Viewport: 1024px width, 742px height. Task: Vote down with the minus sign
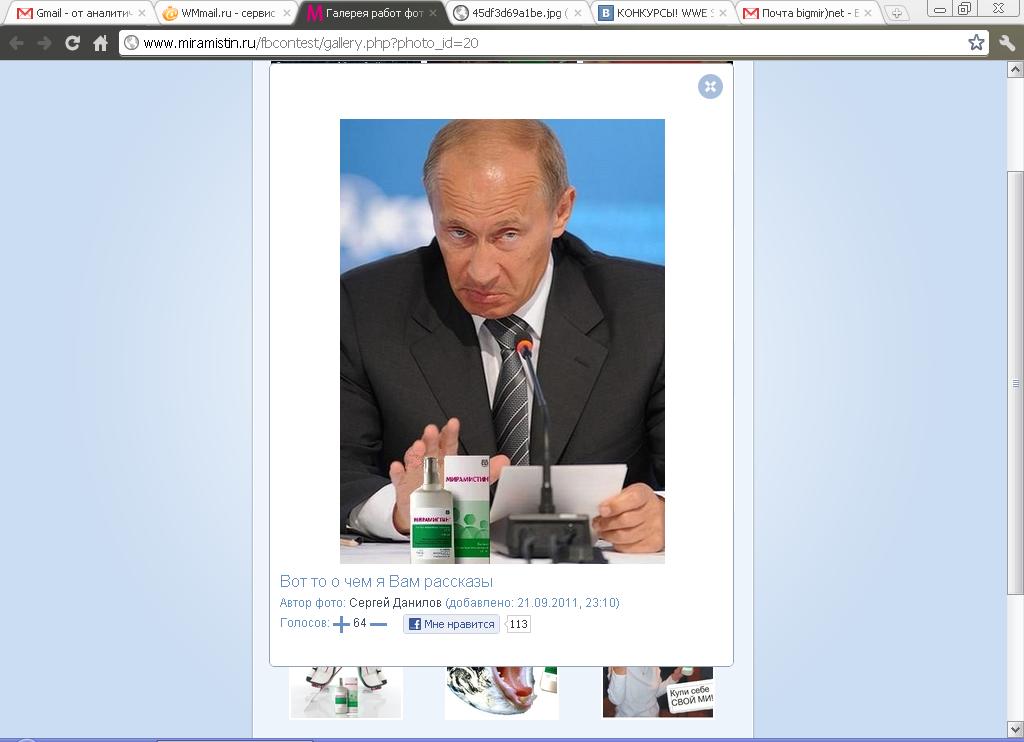(378, 624)
